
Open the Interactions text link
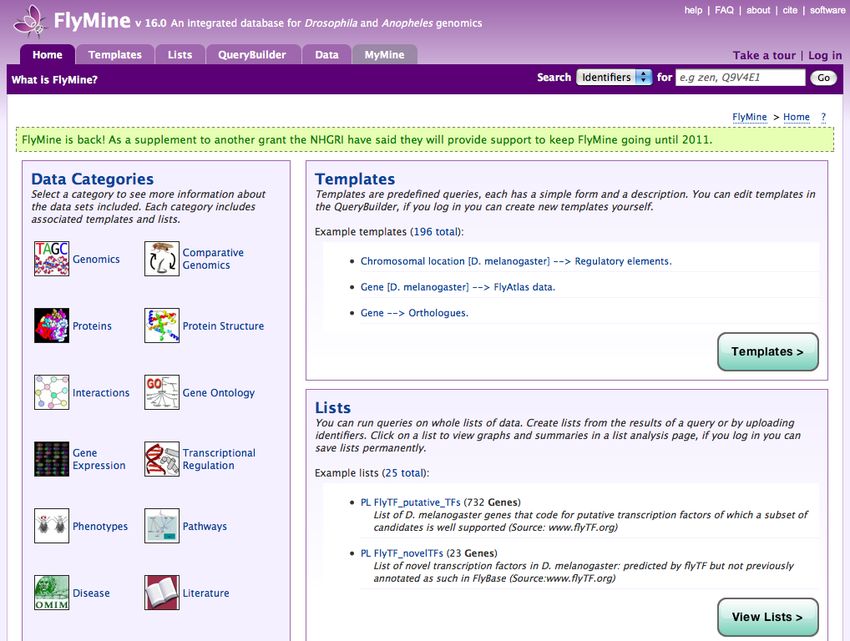click(101, 393)
